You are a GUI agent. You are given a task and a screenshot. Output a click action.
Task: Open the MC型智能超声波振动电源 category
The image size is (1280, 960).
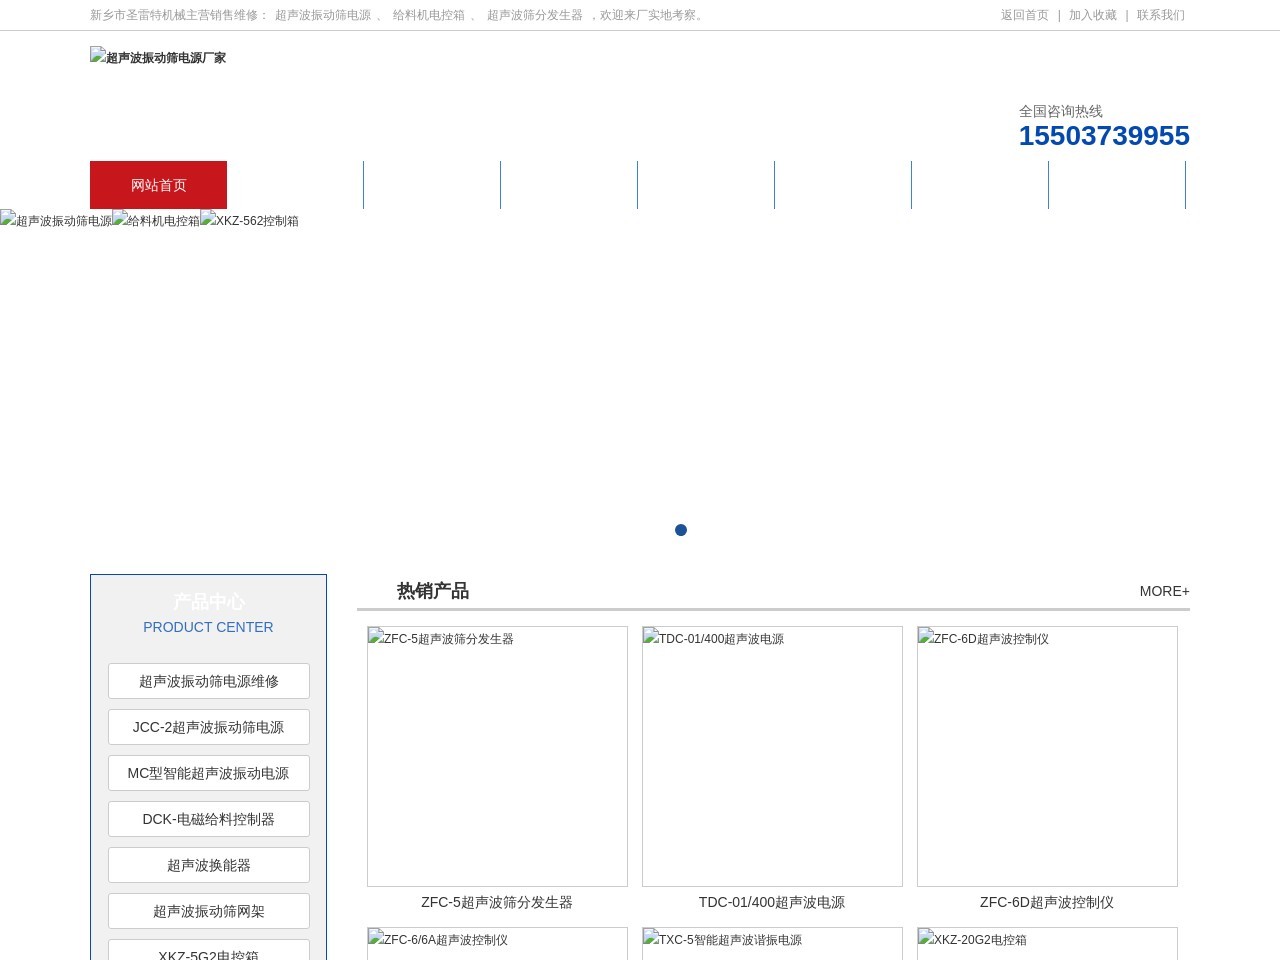(208, 773)
